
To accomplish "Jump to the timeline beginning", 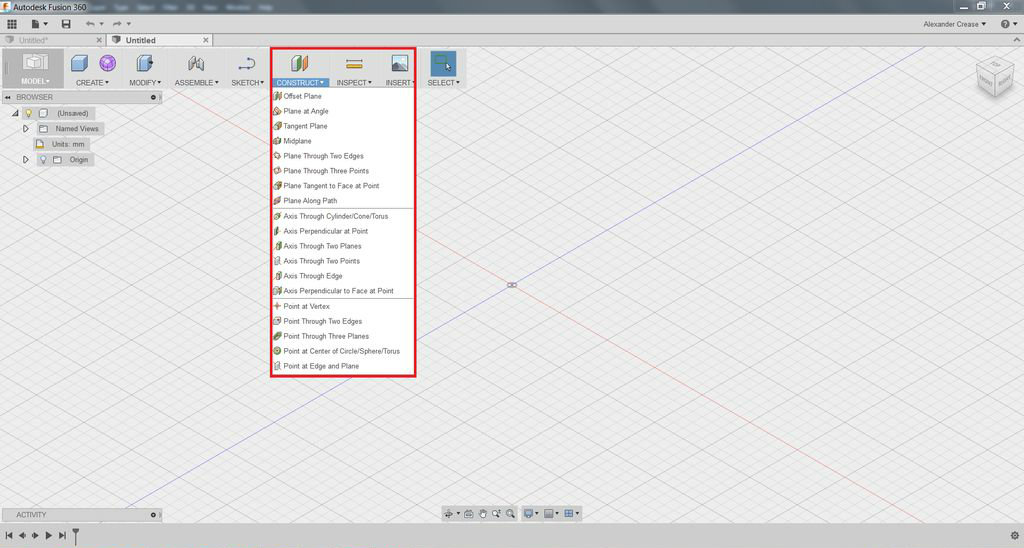I will pos(9,536).
